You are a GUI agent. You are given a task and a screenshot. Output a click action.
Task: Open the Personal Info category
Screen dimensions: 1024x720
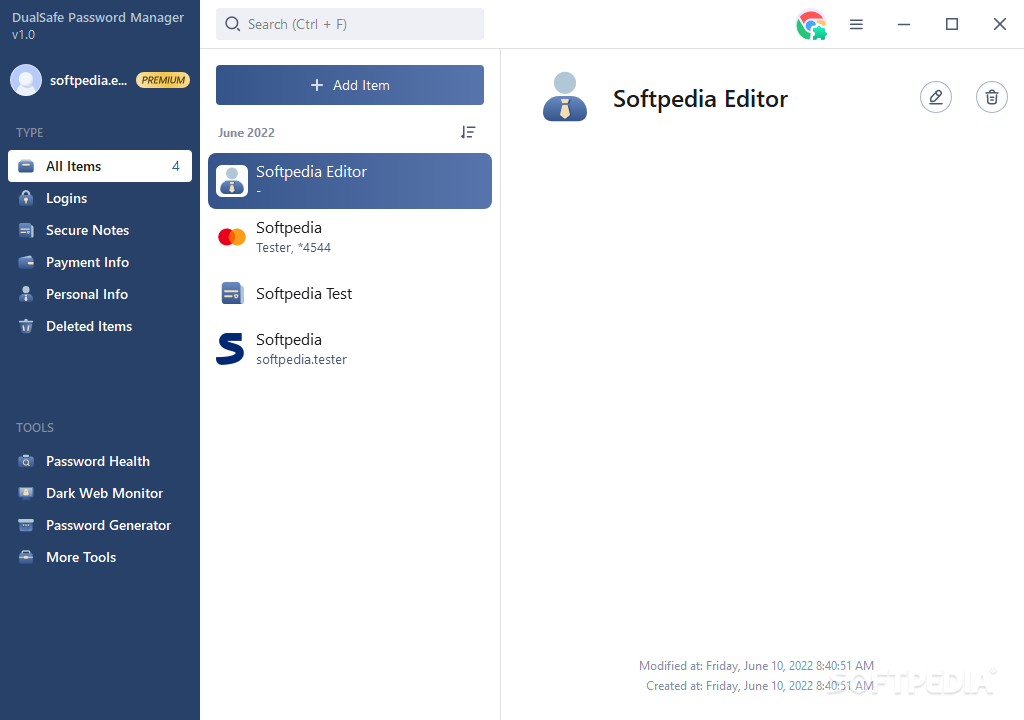100,294
